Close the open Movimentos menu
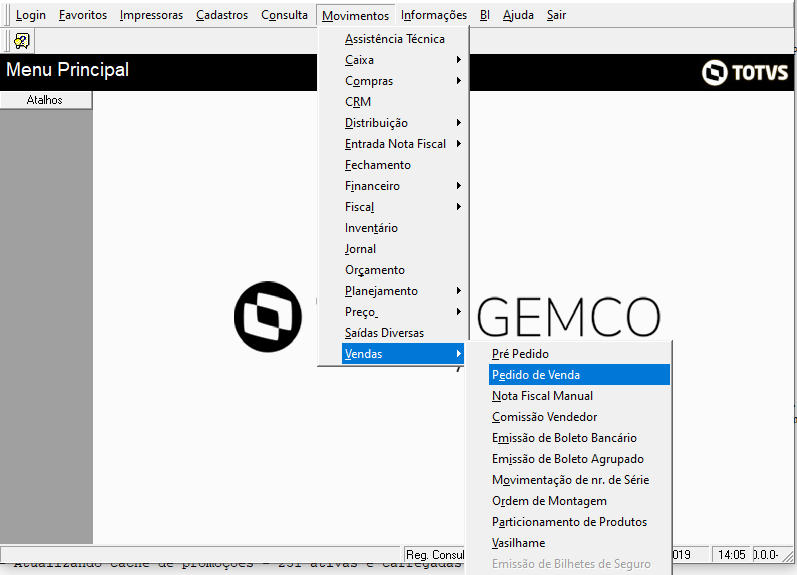The image size is (797, 575). point(355,16)
